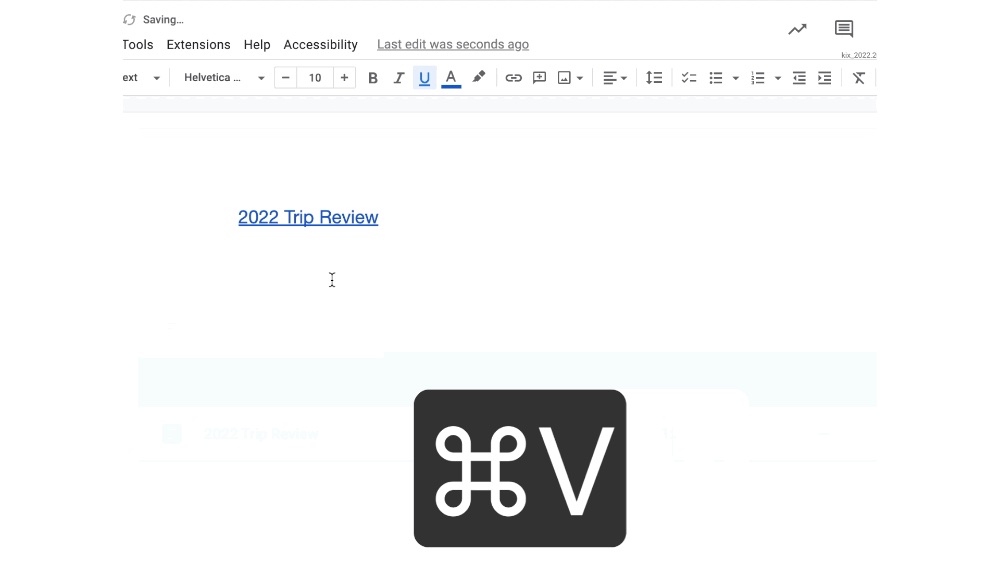Screen dimensions: 1000x562
Task: Click the highlight color marker icon
Action: click(x=479, y=77)
